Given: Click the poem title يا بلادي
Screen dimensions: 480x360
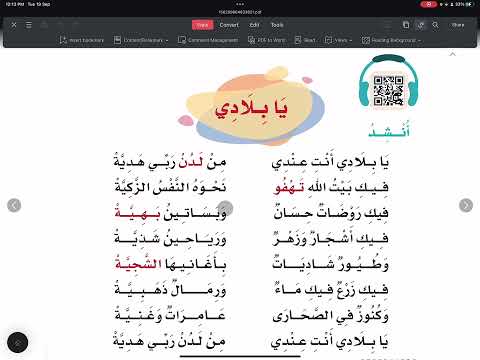Looking at the screenshot, I should 250,108.
